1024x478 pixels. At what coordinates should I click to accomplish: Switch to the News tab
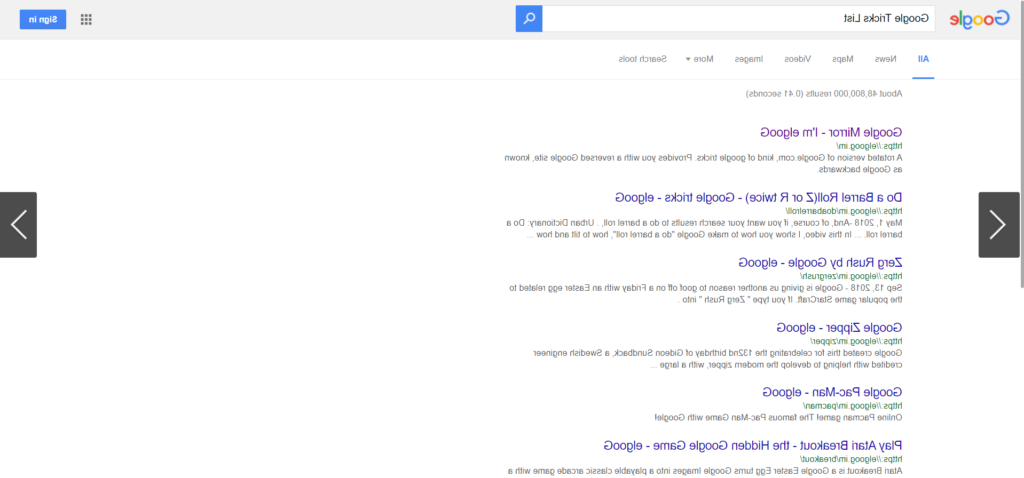pyautogui.click(x=886, y=59)
